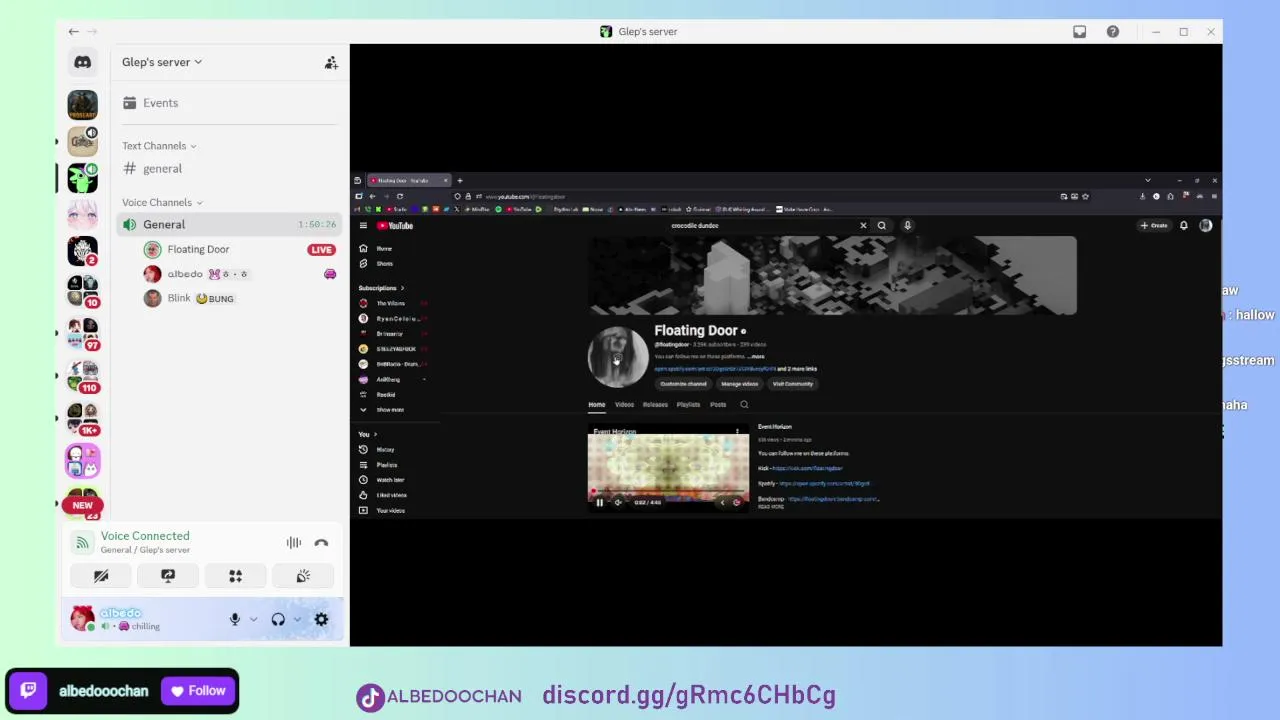Click YouTube voice search microphone

coord(908,226)
